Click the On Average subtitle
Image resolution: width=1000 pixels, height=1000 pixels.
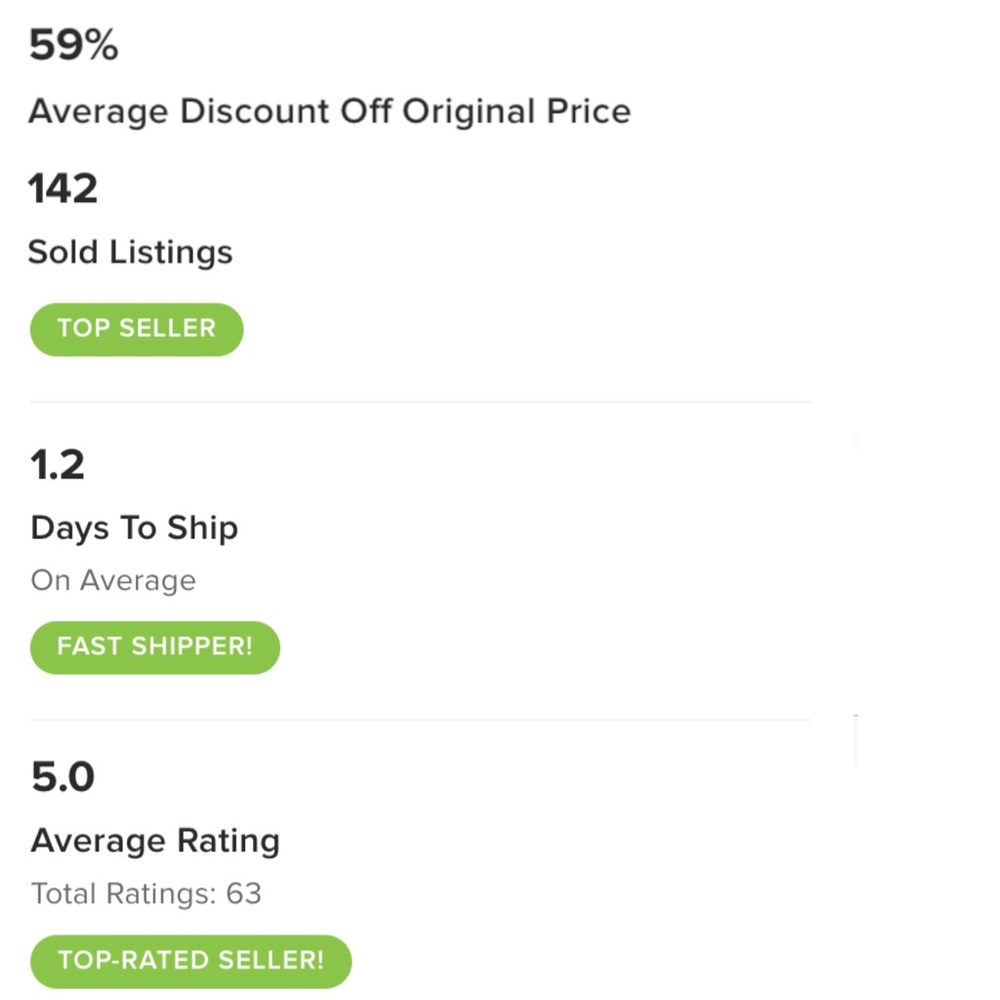[114, 581]
